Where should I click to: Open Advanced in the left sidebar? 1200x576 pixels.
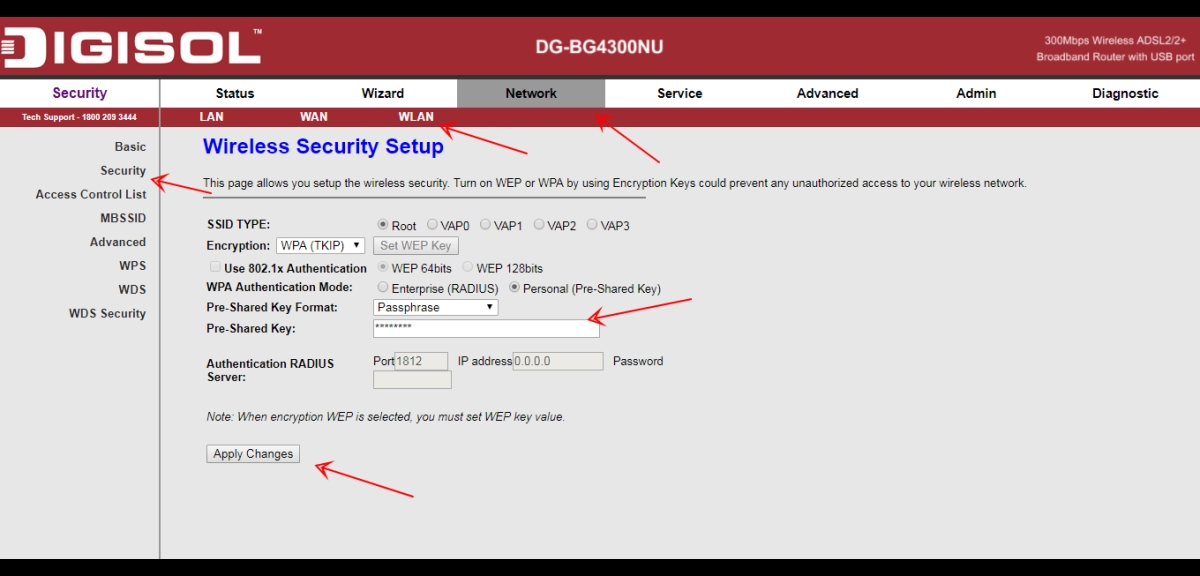tap(118, 242)
